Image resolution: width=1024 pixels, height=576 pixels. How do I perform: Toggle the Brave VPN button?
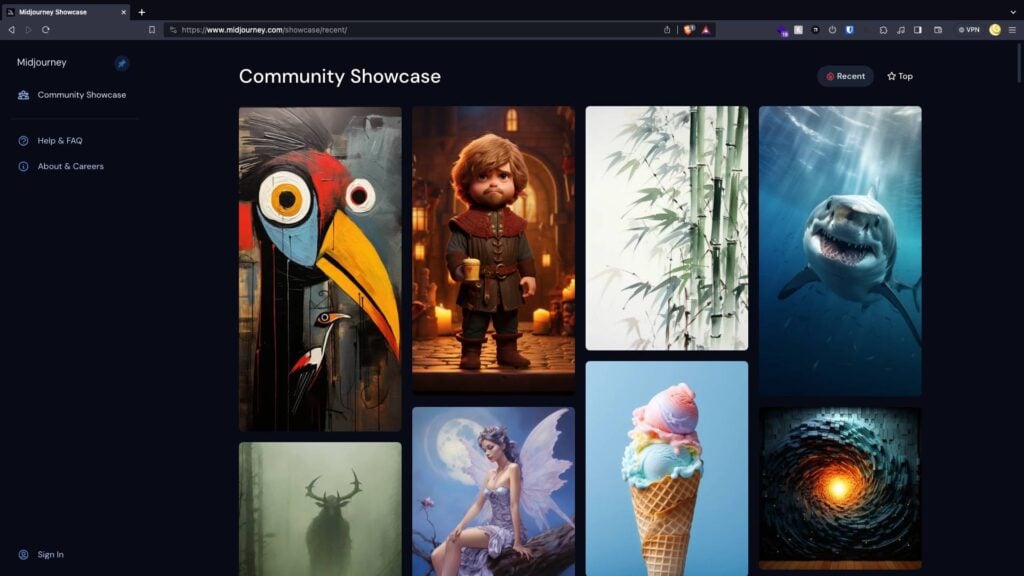click(x=969, y=30)
